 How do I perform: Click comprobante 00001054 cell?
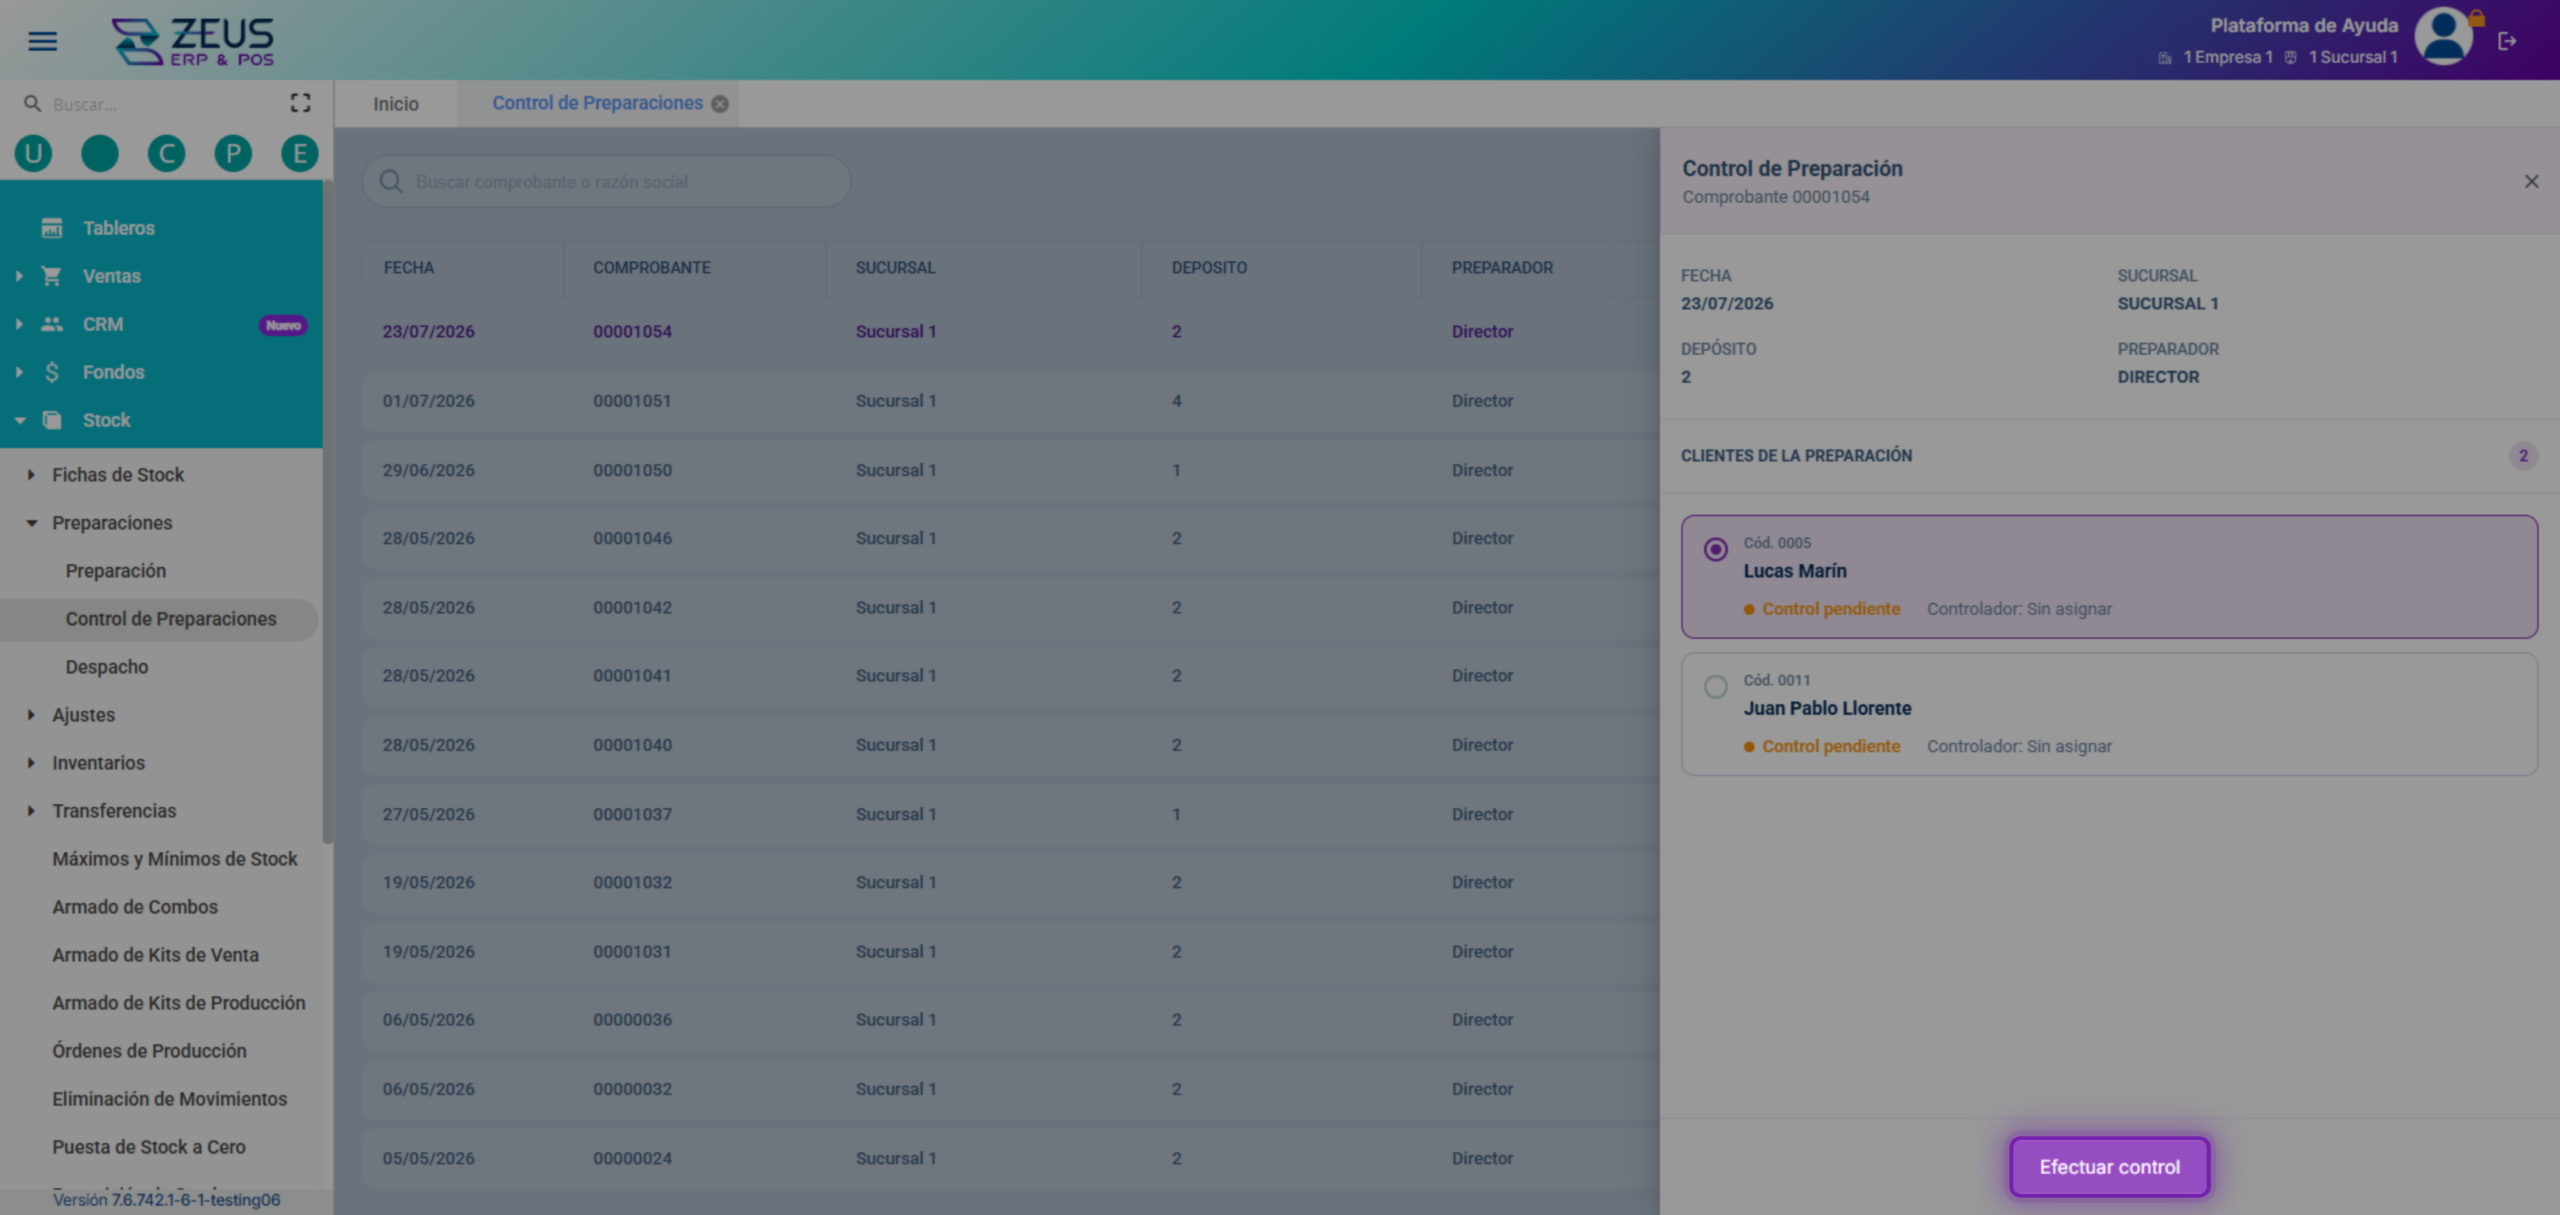[632, 332]
